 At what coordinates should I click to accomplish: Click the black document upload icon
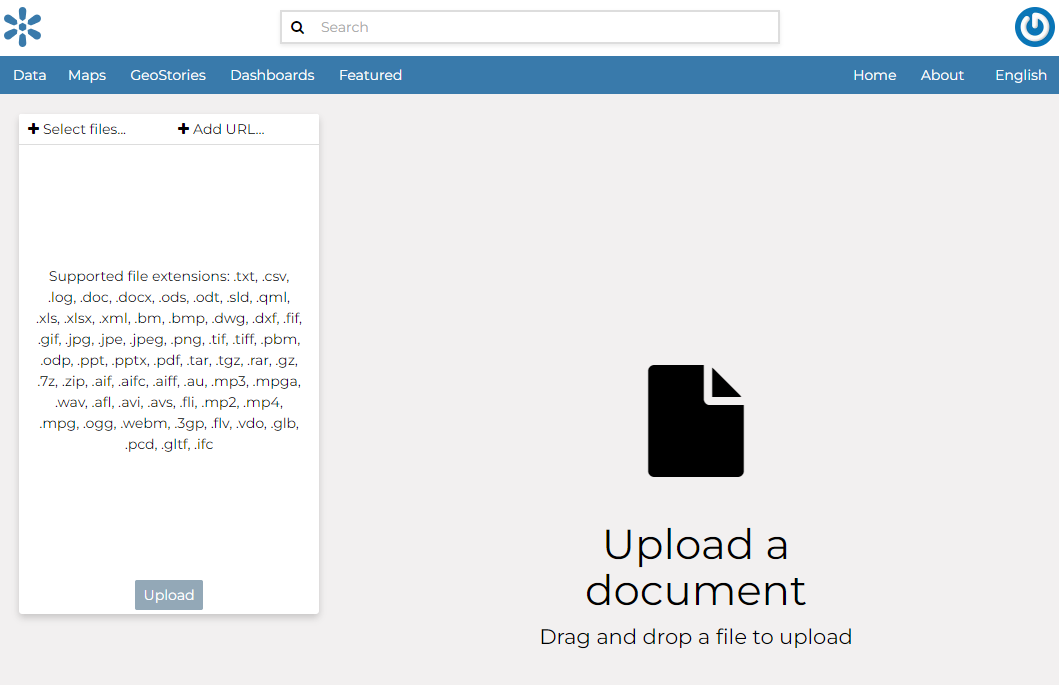point(696,419)
